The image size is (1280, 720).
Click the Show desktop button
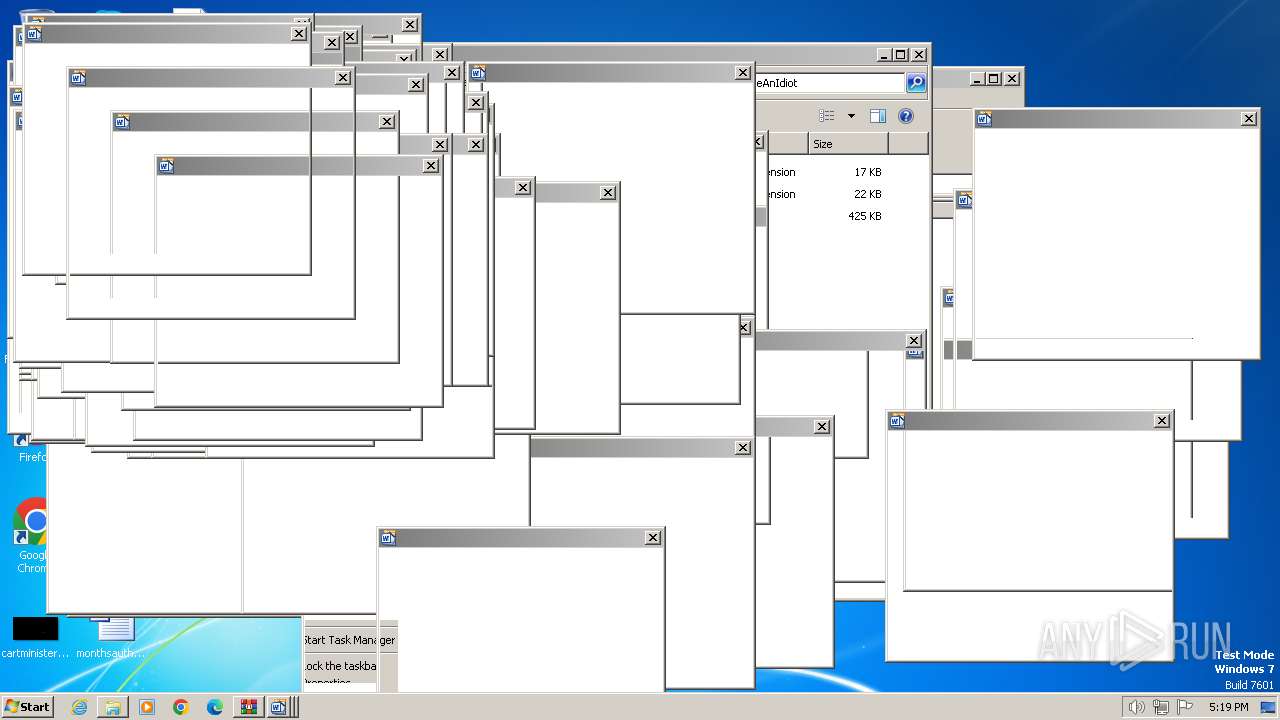(x=1268, y=707)
